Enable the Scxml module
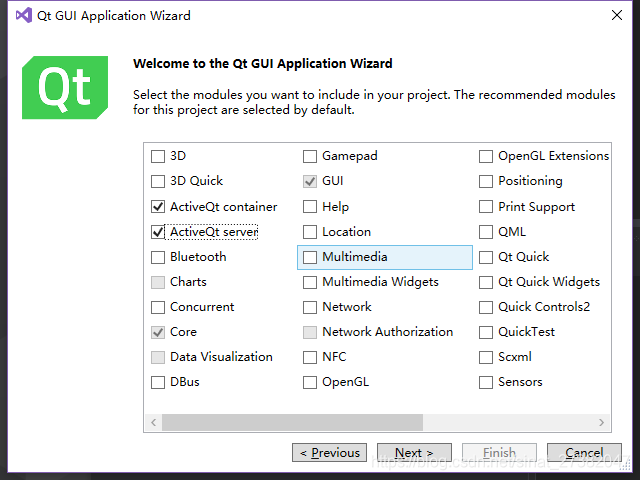This screenshot has width=640, height=480. pyautogui.click(x=486, y=357)
